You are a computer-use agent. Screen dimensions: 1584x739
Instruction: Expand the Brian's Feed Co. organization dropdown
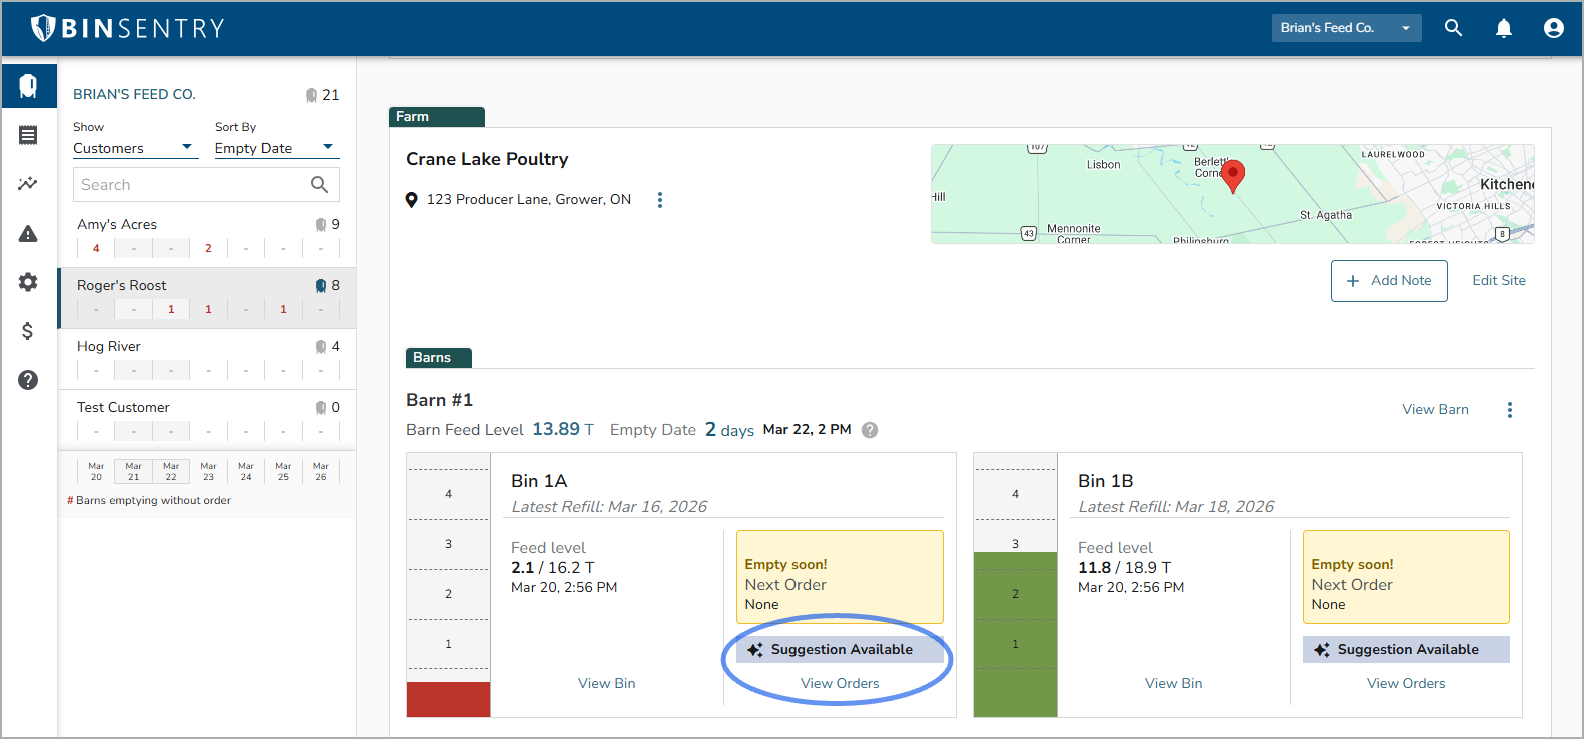coord(1345,28)
